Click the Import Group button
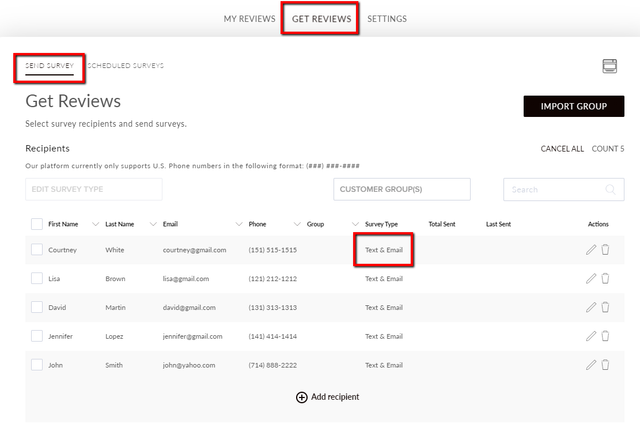 (x=573, y=106)
